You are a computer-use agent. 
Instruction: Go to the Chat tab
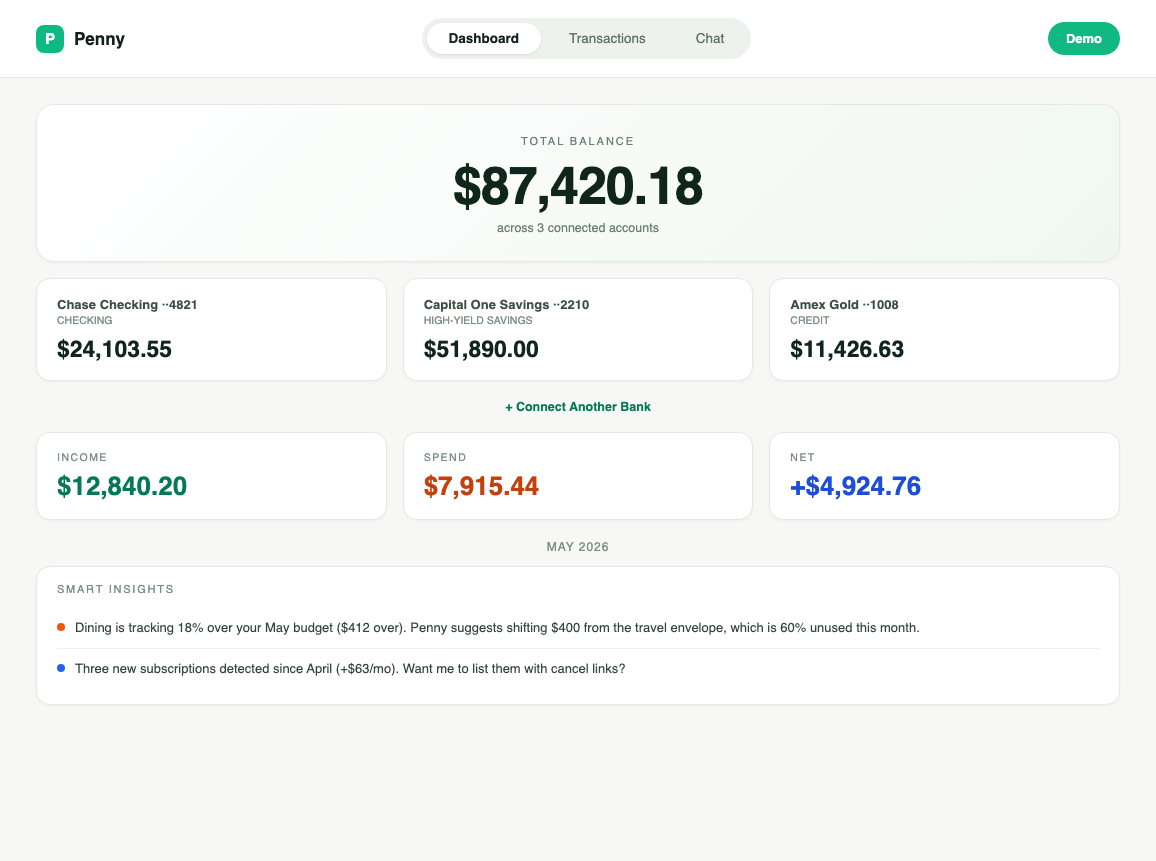[710, 38]
